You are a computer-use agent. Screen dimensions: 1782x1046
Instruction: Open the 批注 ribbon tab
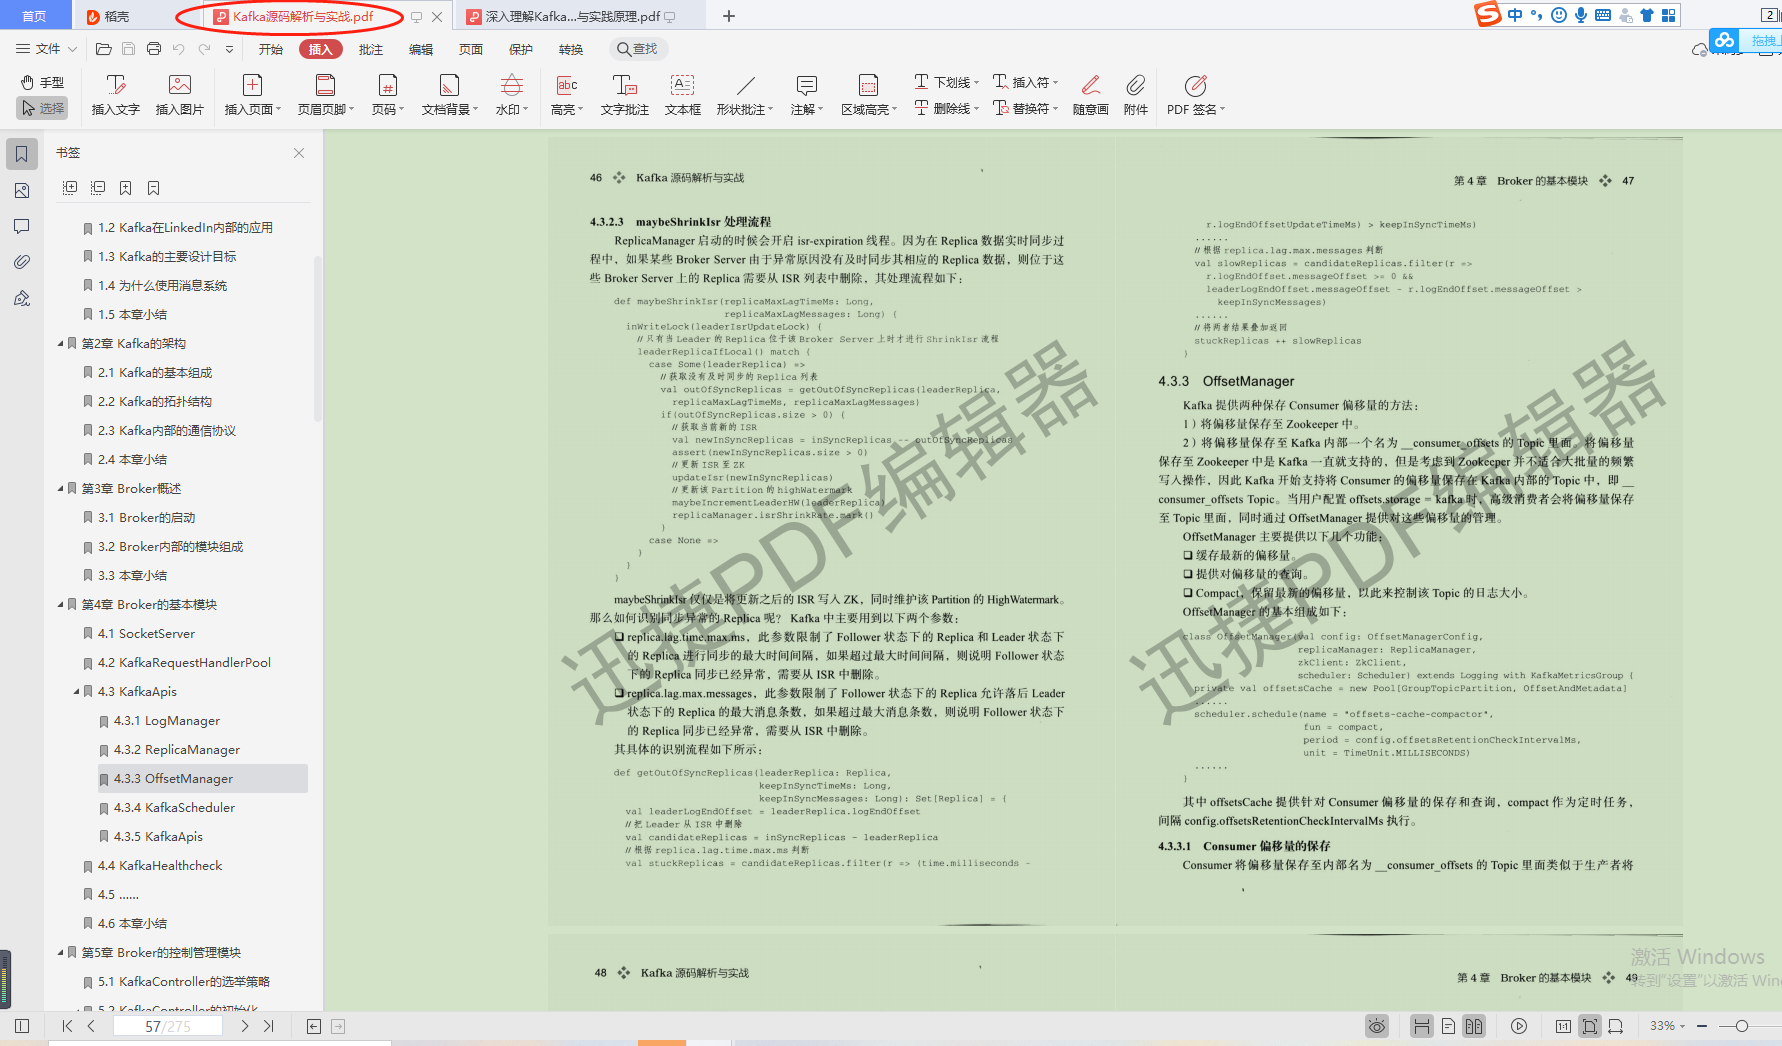(x=371, y=49)
